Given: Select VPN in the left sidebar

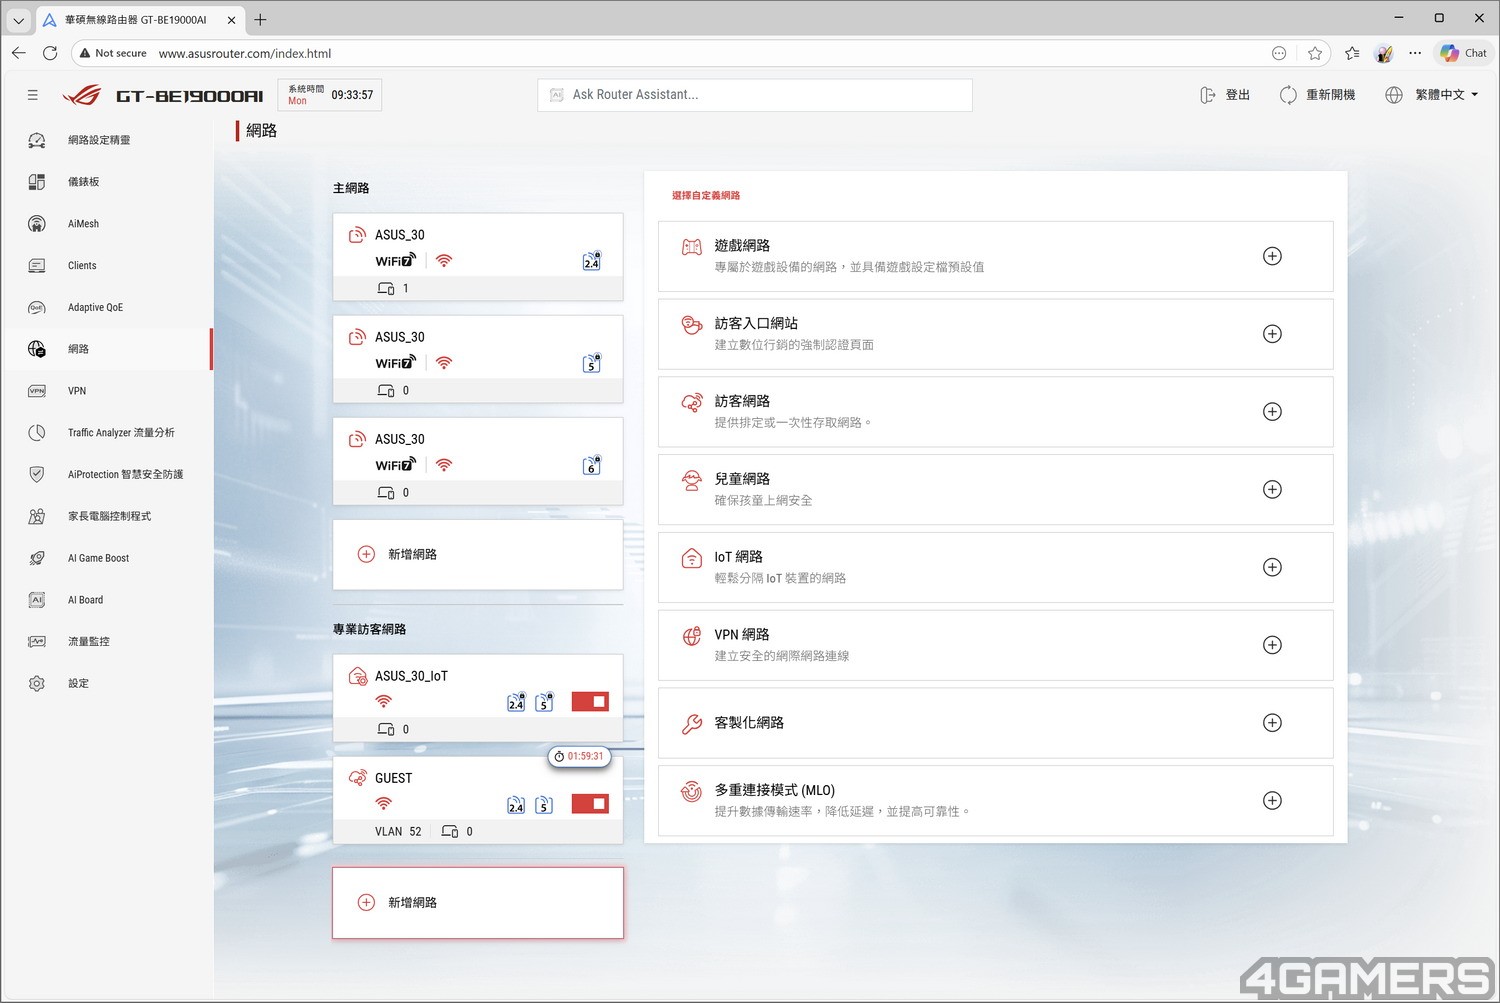Looking at the screenshot, I should 77,391.
